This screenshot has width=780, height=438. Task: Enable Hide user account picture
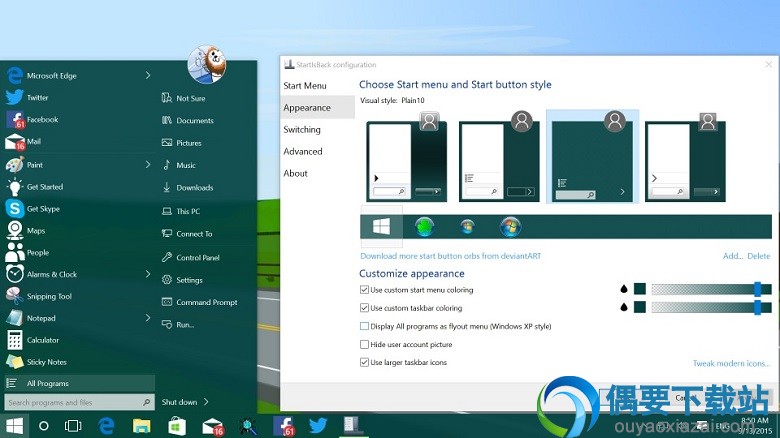click(x=364, y=344)
